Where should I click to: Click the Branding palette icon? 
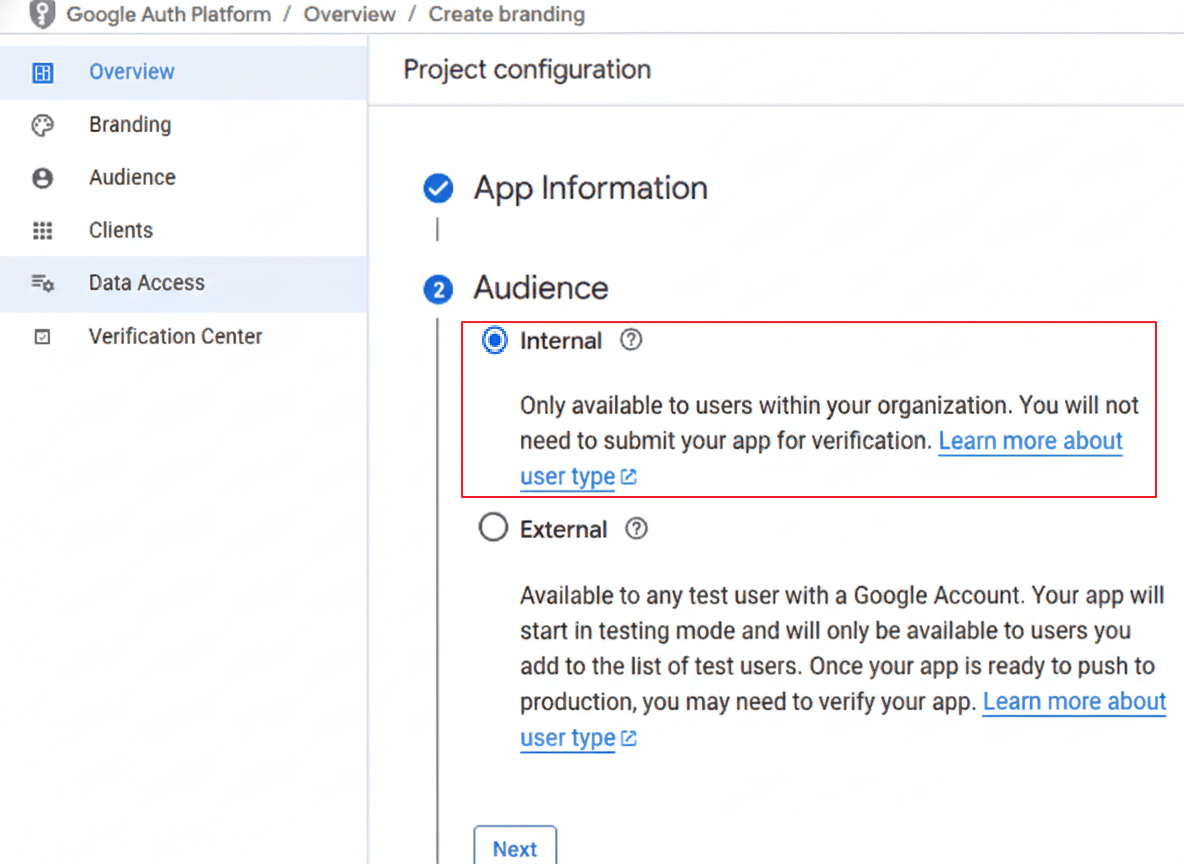coord(42,125)
